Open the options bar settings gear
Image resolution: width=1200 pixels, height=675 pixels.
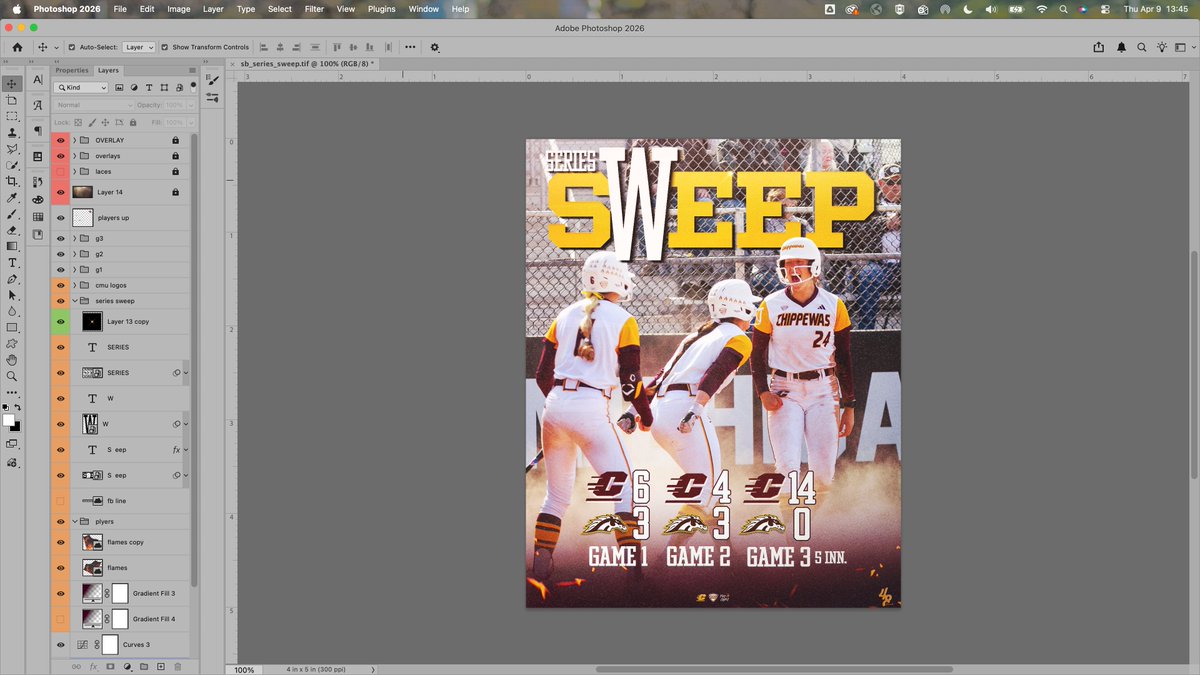click(x=435, y=47)
